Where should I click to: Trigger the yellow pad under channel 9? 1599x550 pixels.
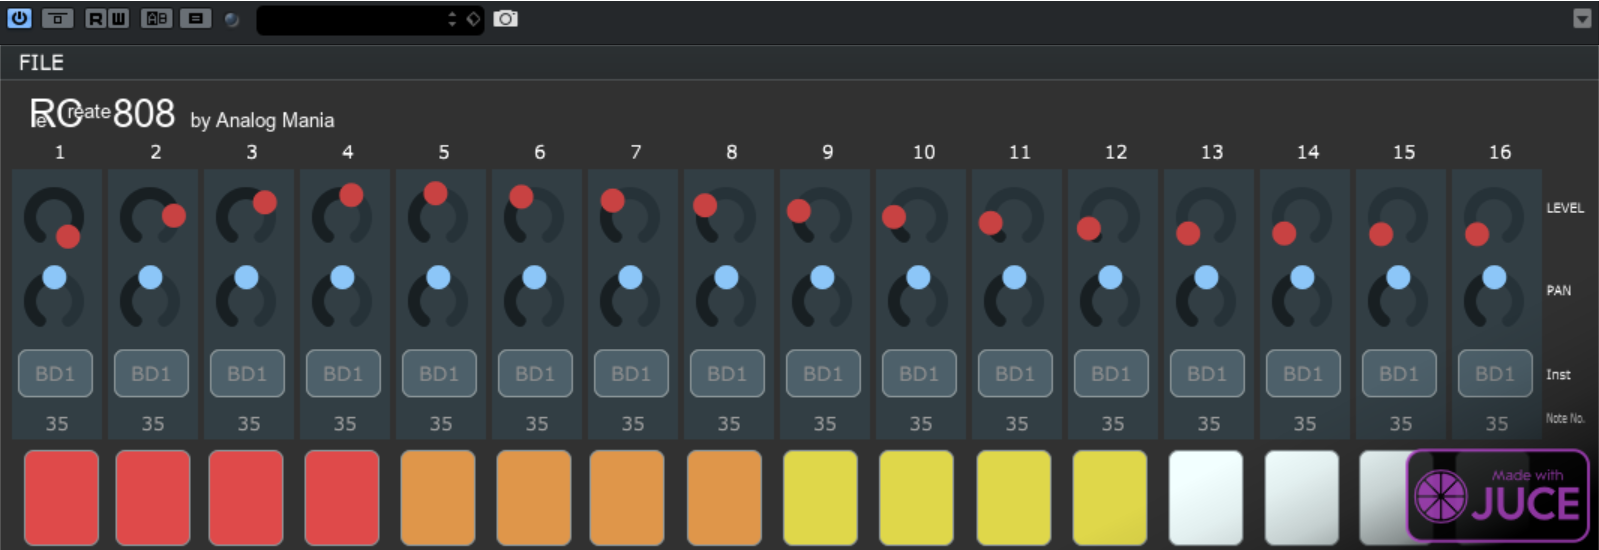pyautogui.click(x=821, y=497)
